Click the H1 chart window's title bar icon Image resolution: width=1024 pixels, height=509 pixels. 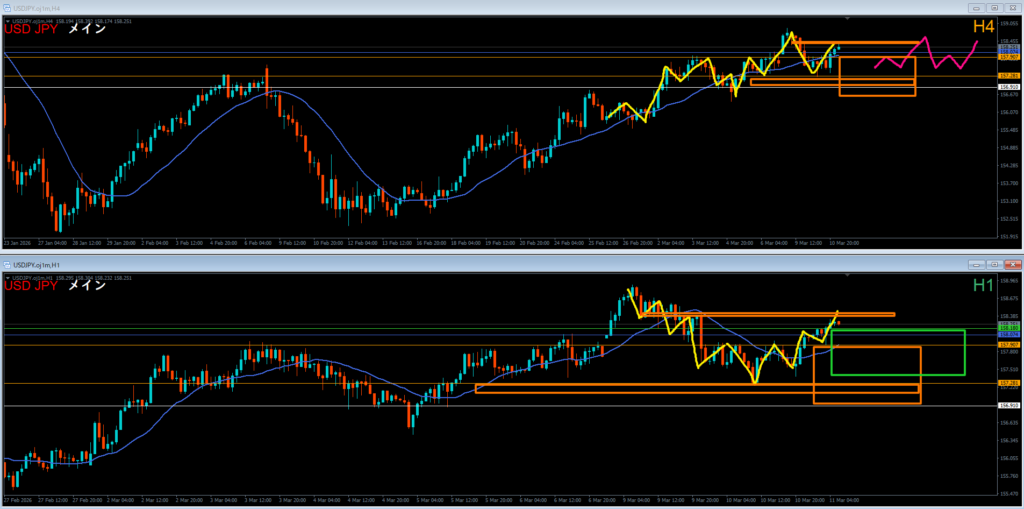(x=7, y=264)
